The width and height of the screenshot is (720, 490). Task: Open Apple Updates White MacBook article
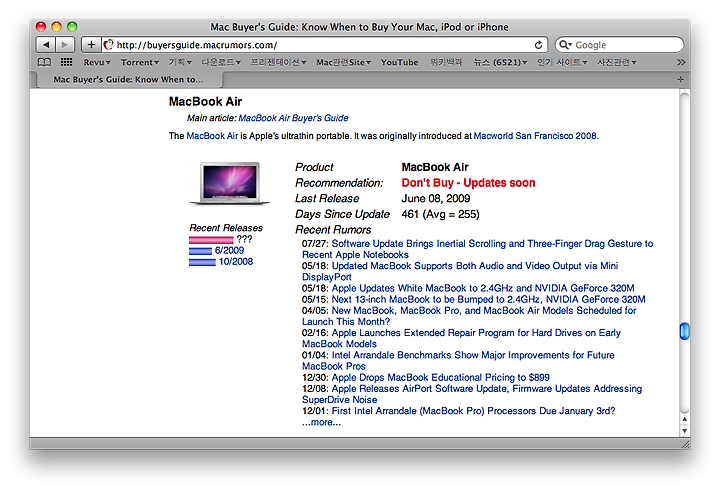pyautogui.click(x=483, y=288)
